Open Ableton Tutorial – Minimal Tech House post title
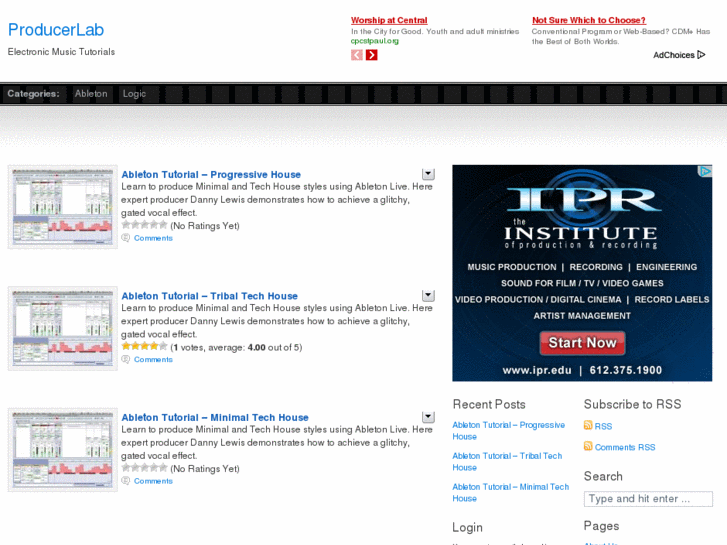The height and width of the screenshot is (545, 727). pyautogui.click(x=215, y=418)
